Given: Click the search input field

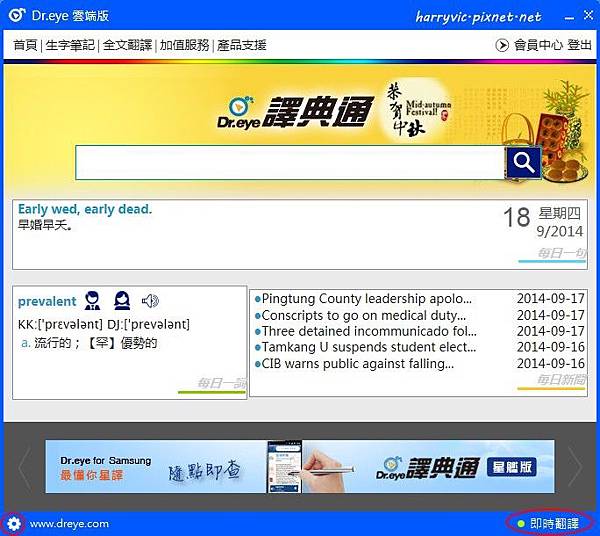Looking at the screenshot, I should point(290,162).
